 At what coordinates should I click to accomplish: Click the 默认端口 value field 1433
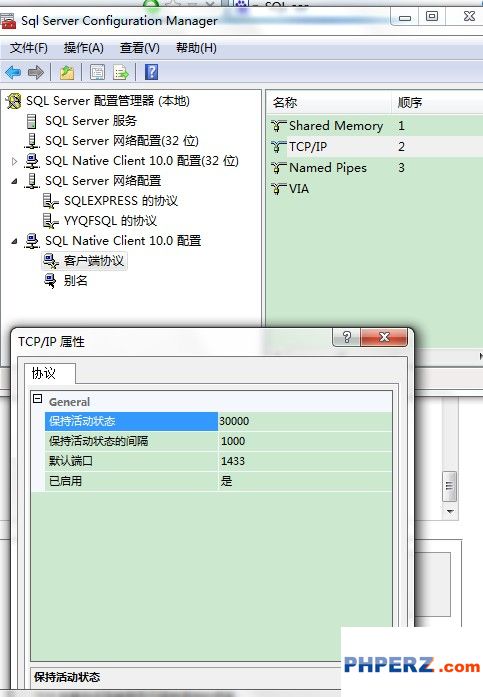(x=305, y=461)
